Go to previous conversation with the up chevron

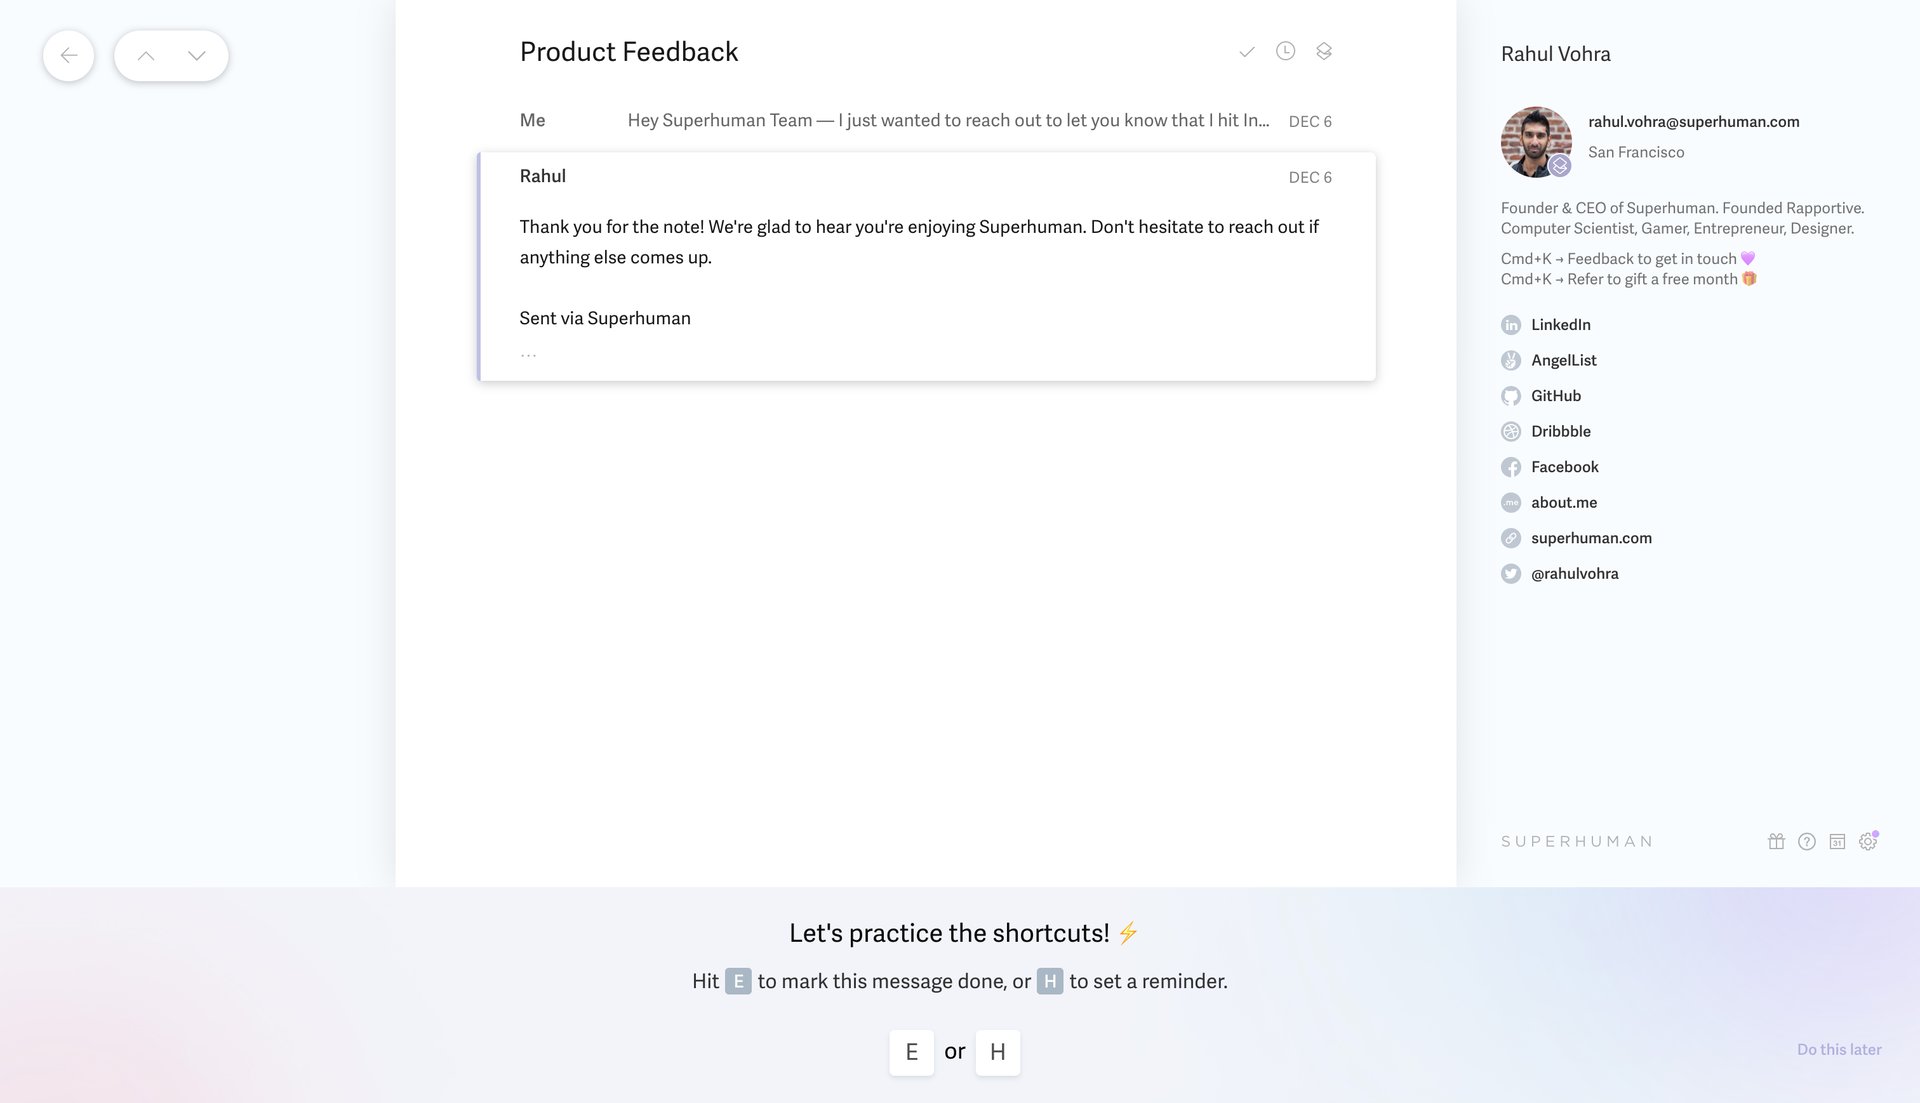[x=147, y=55]
